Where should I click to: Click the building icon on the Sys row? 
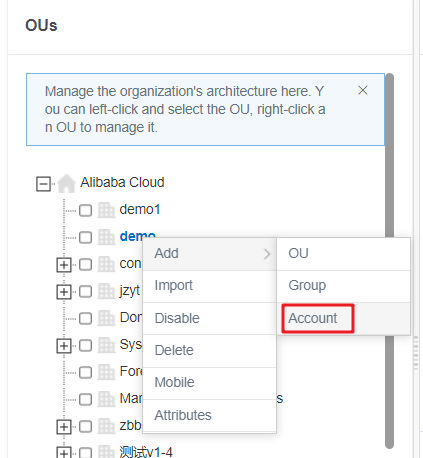click(106, 345)
